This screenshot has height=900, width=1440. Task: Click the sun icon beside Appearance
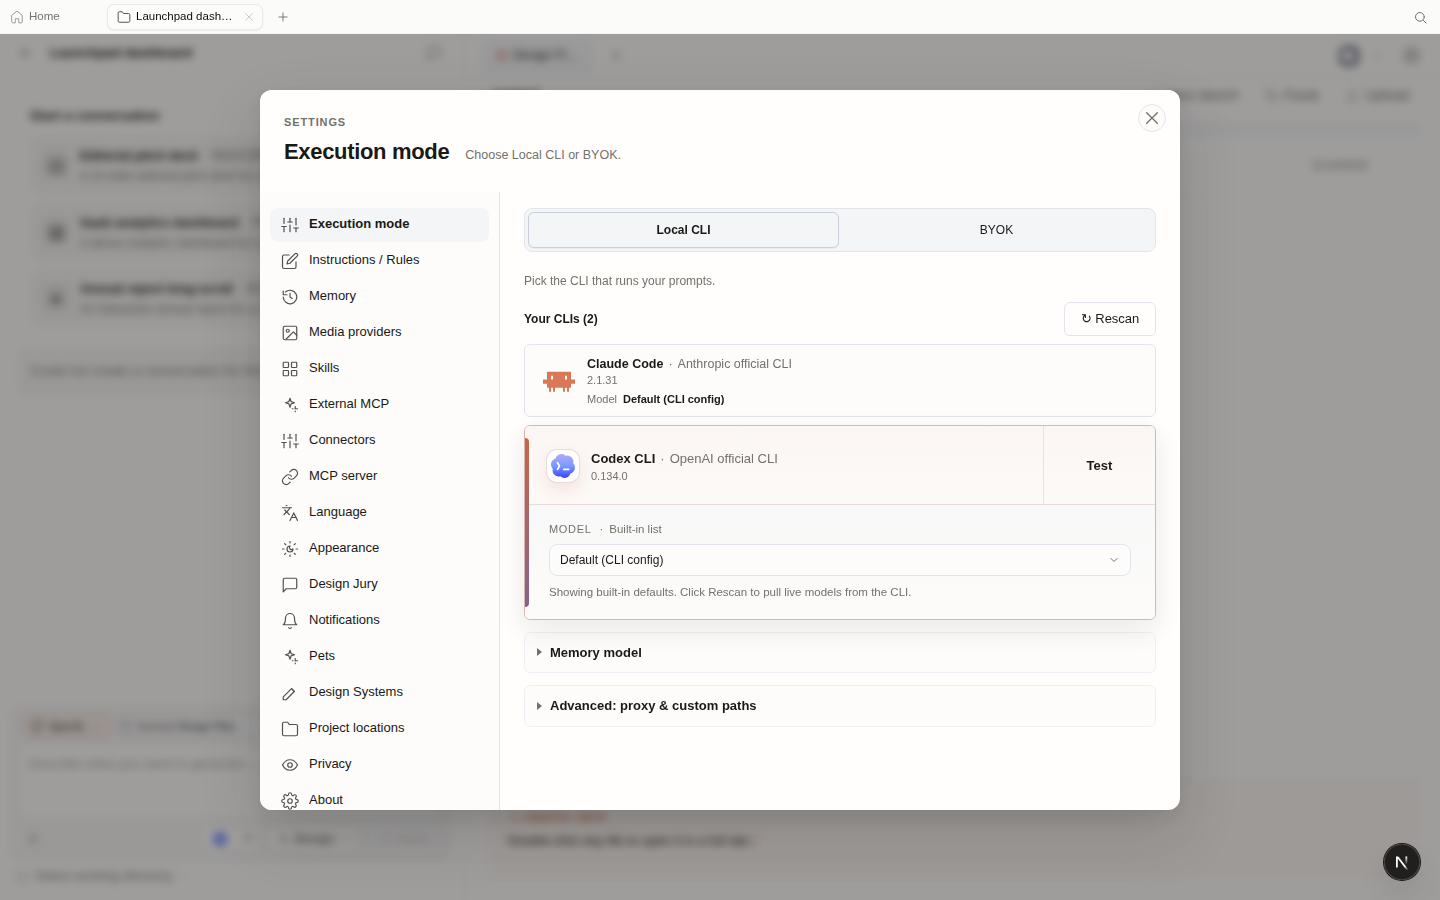coord(290,548)
